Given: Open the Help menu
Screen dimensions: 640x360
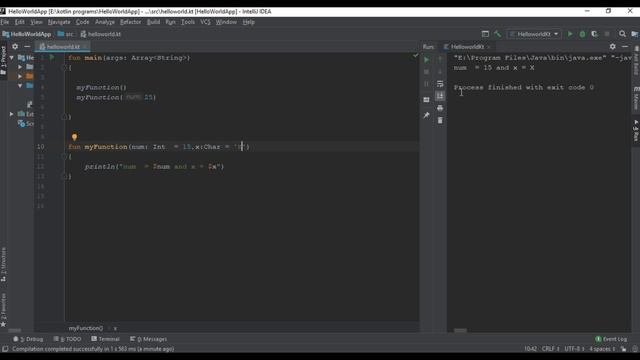Looking at the screenshot, I should click(x=249, y=22).
